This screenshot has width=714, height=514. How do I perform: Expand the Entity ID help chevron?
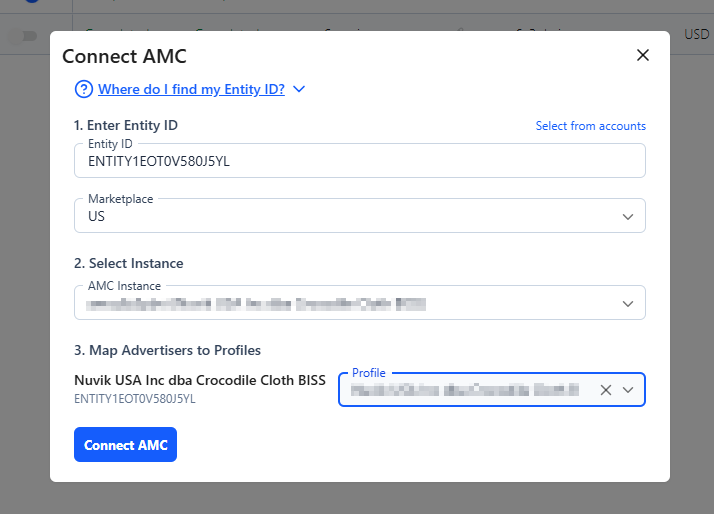click(x=299, y=89)
